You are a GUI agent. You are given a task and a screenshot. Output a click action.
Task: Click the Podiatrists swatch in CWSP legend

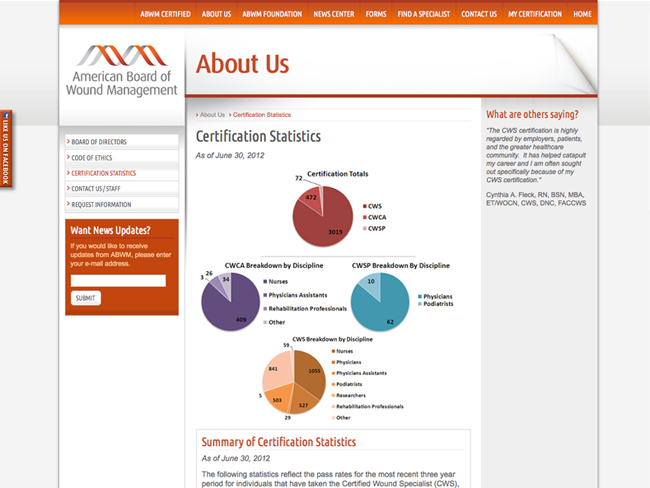click(x=420, y=304)
